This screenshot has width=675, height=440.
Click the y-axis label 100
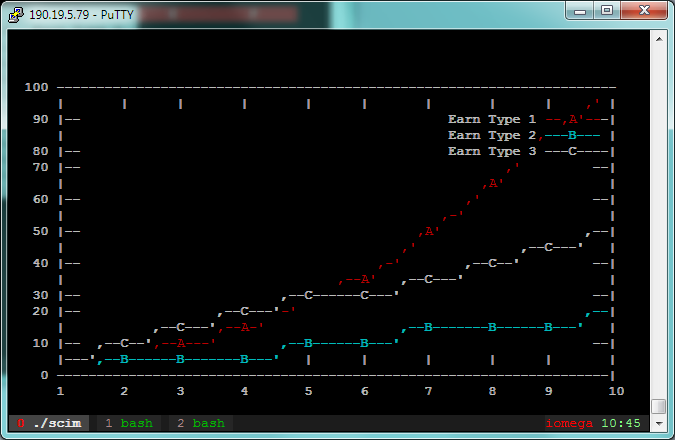point(36,87)
